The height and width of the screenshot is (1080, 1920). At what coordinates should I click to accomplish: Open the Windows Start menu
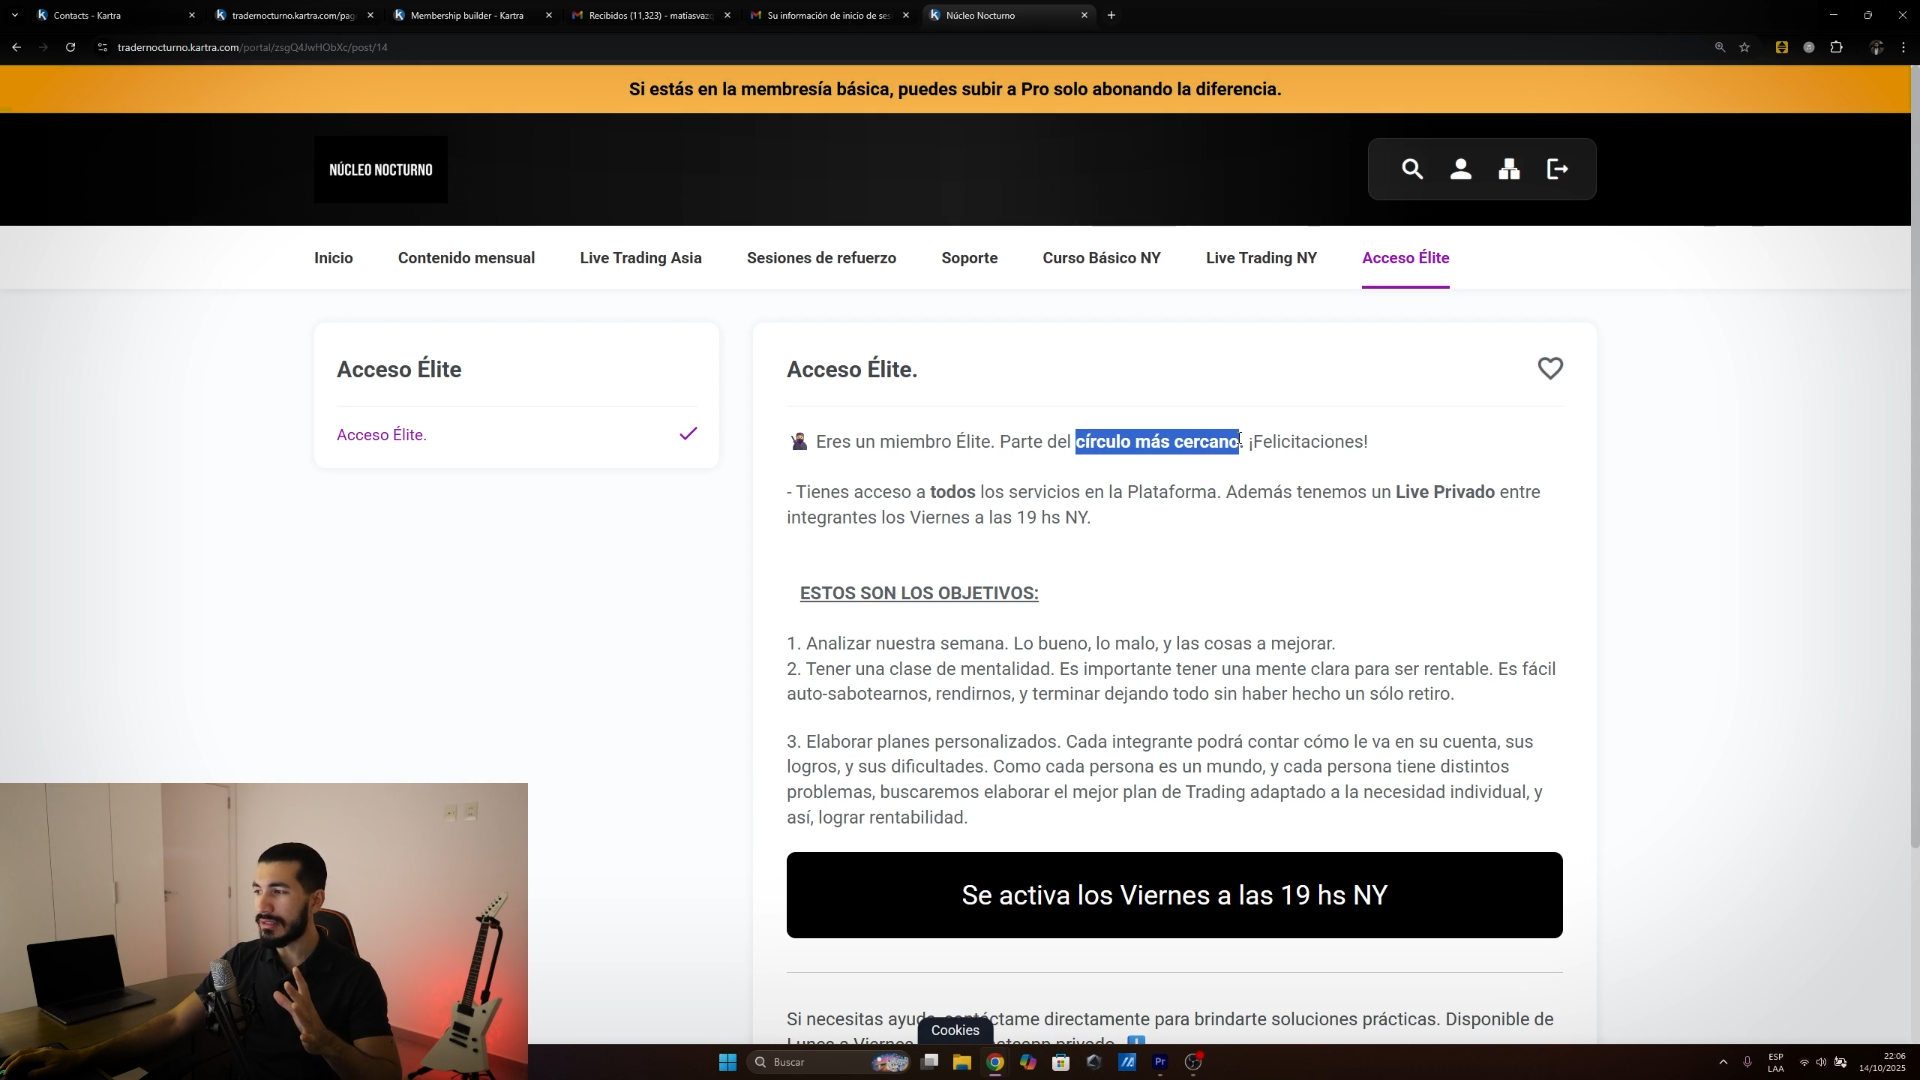(x=728, y=1062)
